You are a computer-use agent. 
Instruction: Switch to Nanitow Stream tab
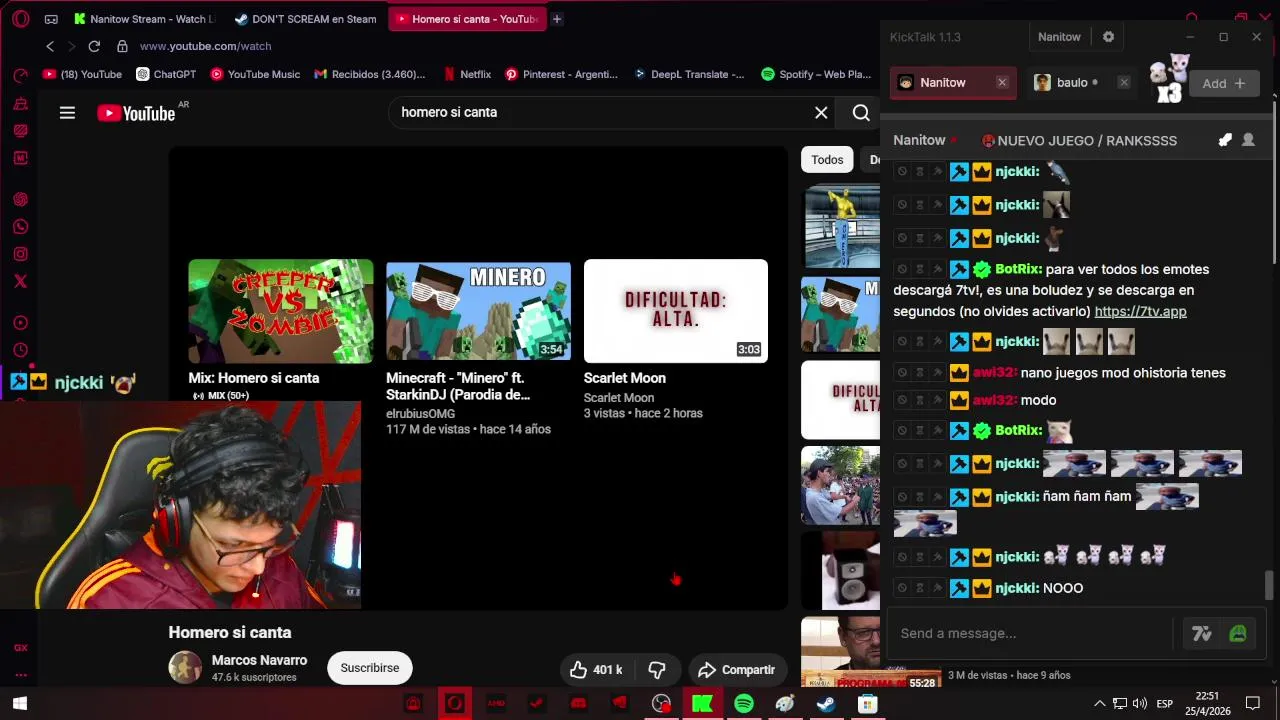144,19
